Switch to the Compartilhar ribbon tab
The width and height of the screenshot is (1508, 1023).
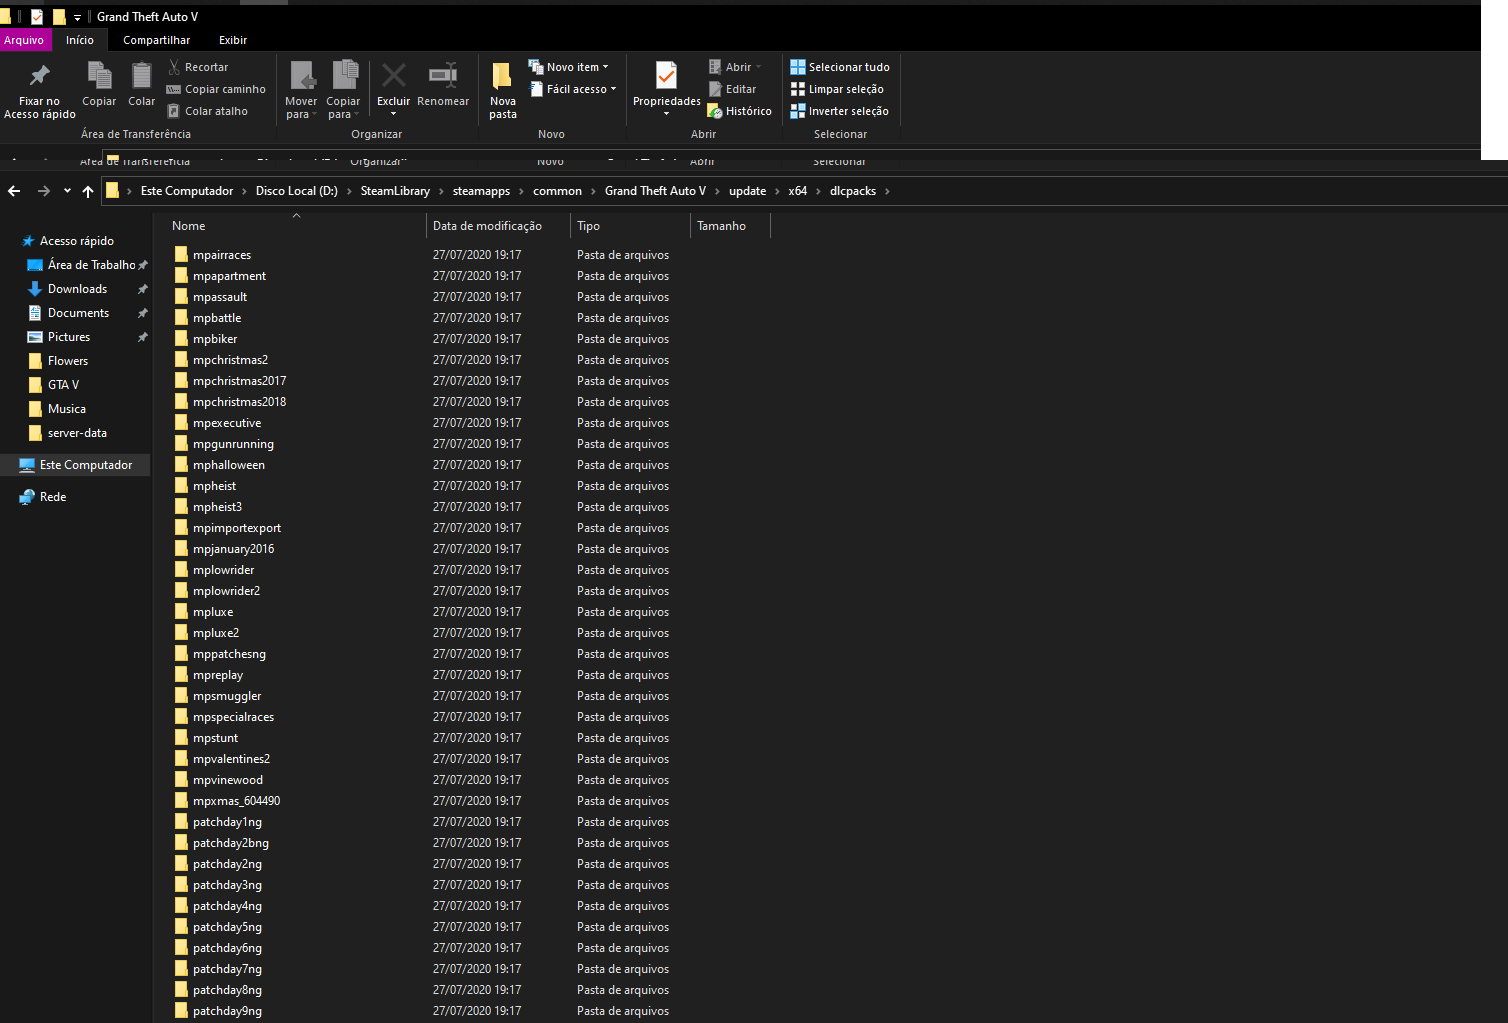pyautogui.click(x=157, y=40)
